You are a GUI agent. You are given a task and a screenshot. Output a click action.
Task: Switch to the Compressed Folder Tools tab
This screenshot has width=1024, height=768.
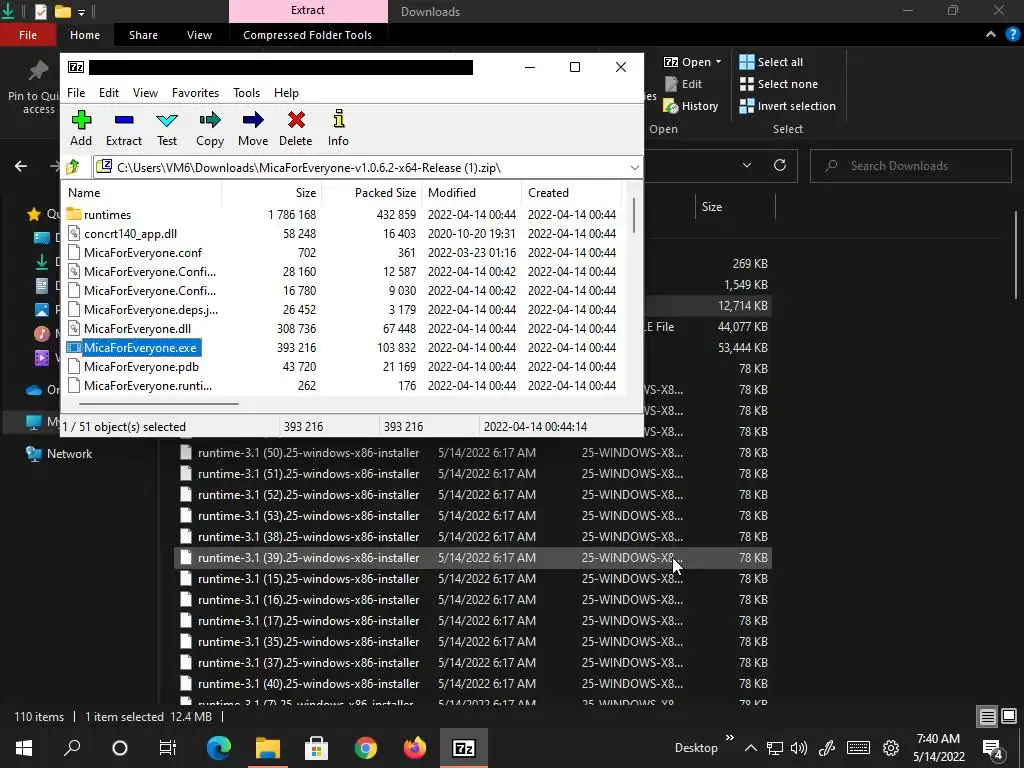(x=308, y=35)
